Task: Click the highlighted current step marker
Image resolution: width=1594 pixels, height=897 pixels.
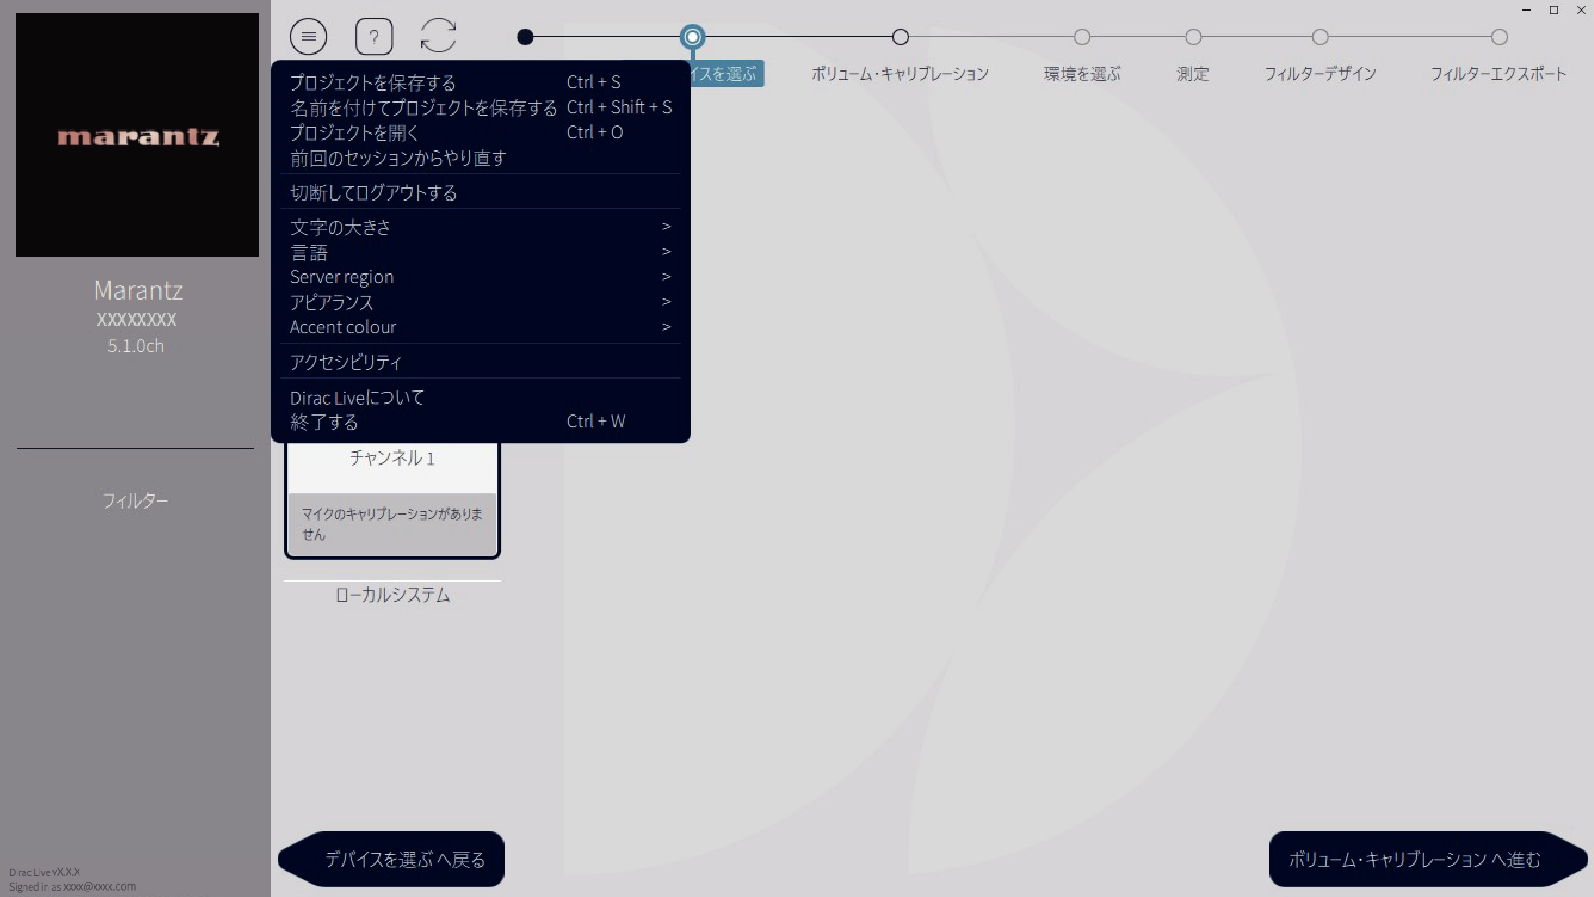Action: pyautogui.click(x=692, y=37)
